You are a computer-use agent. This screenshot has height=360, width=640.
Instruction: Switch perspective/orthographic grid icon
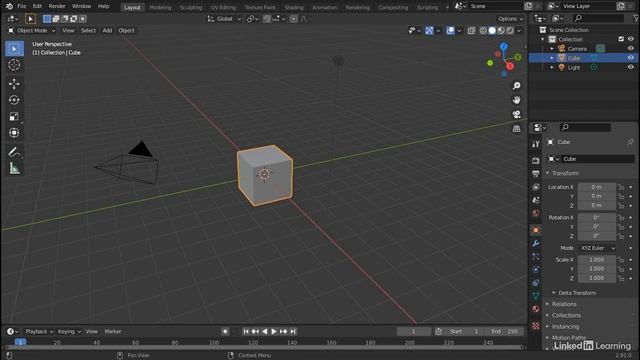pos(516,129)
